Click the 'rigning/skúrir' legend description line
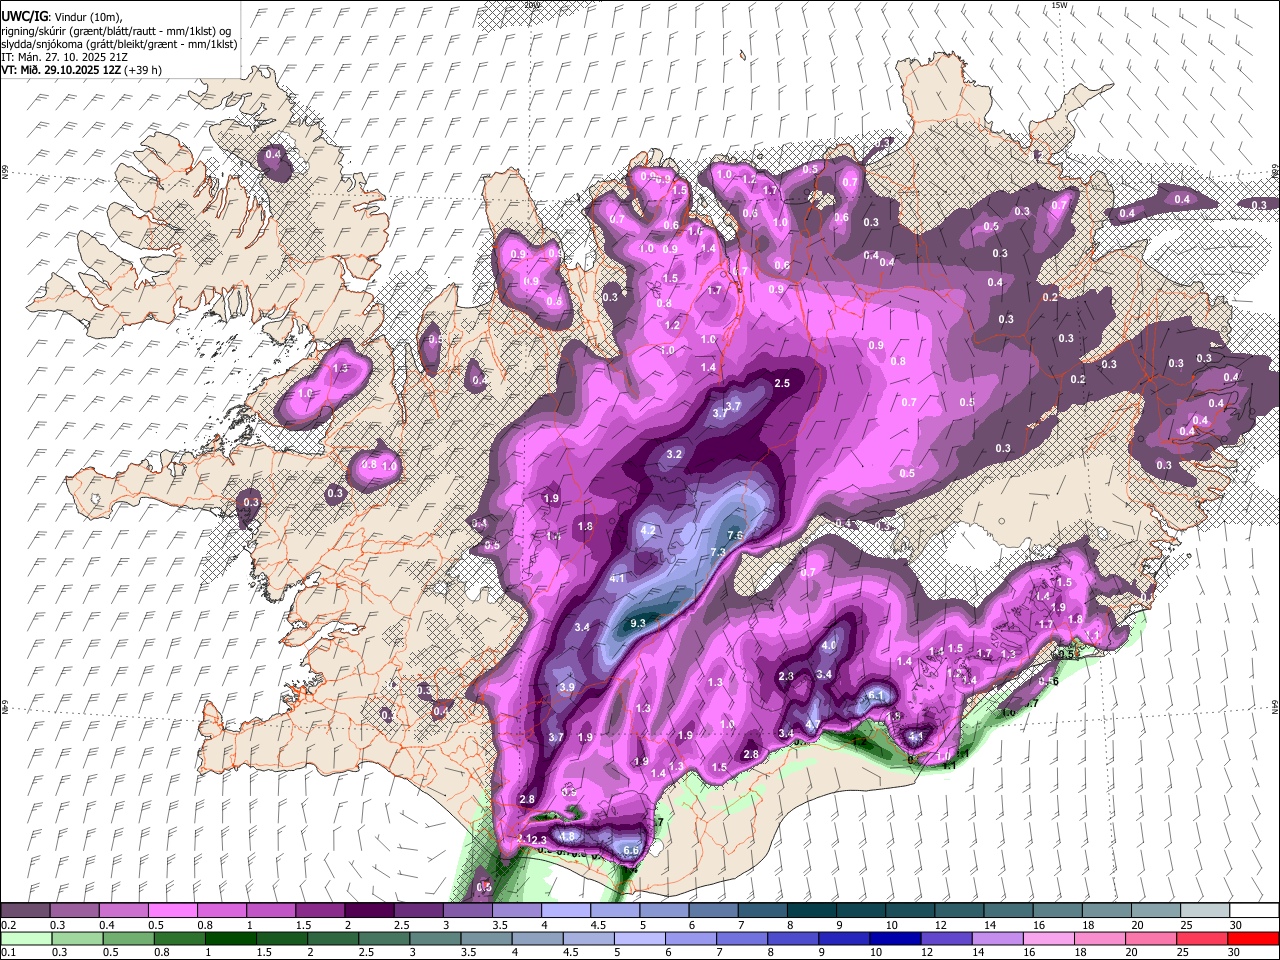 (x=116, y=30)
